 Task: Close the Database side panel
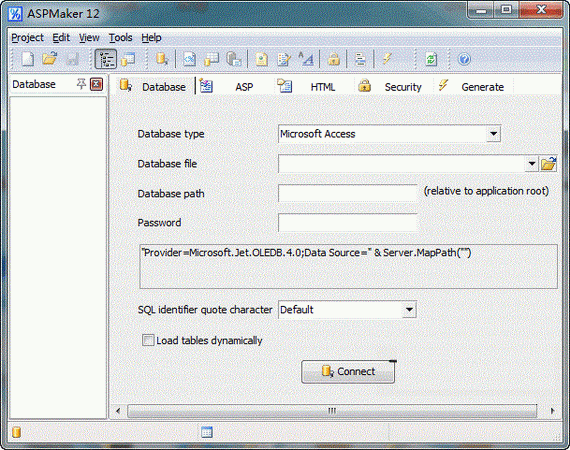[96, 84]
